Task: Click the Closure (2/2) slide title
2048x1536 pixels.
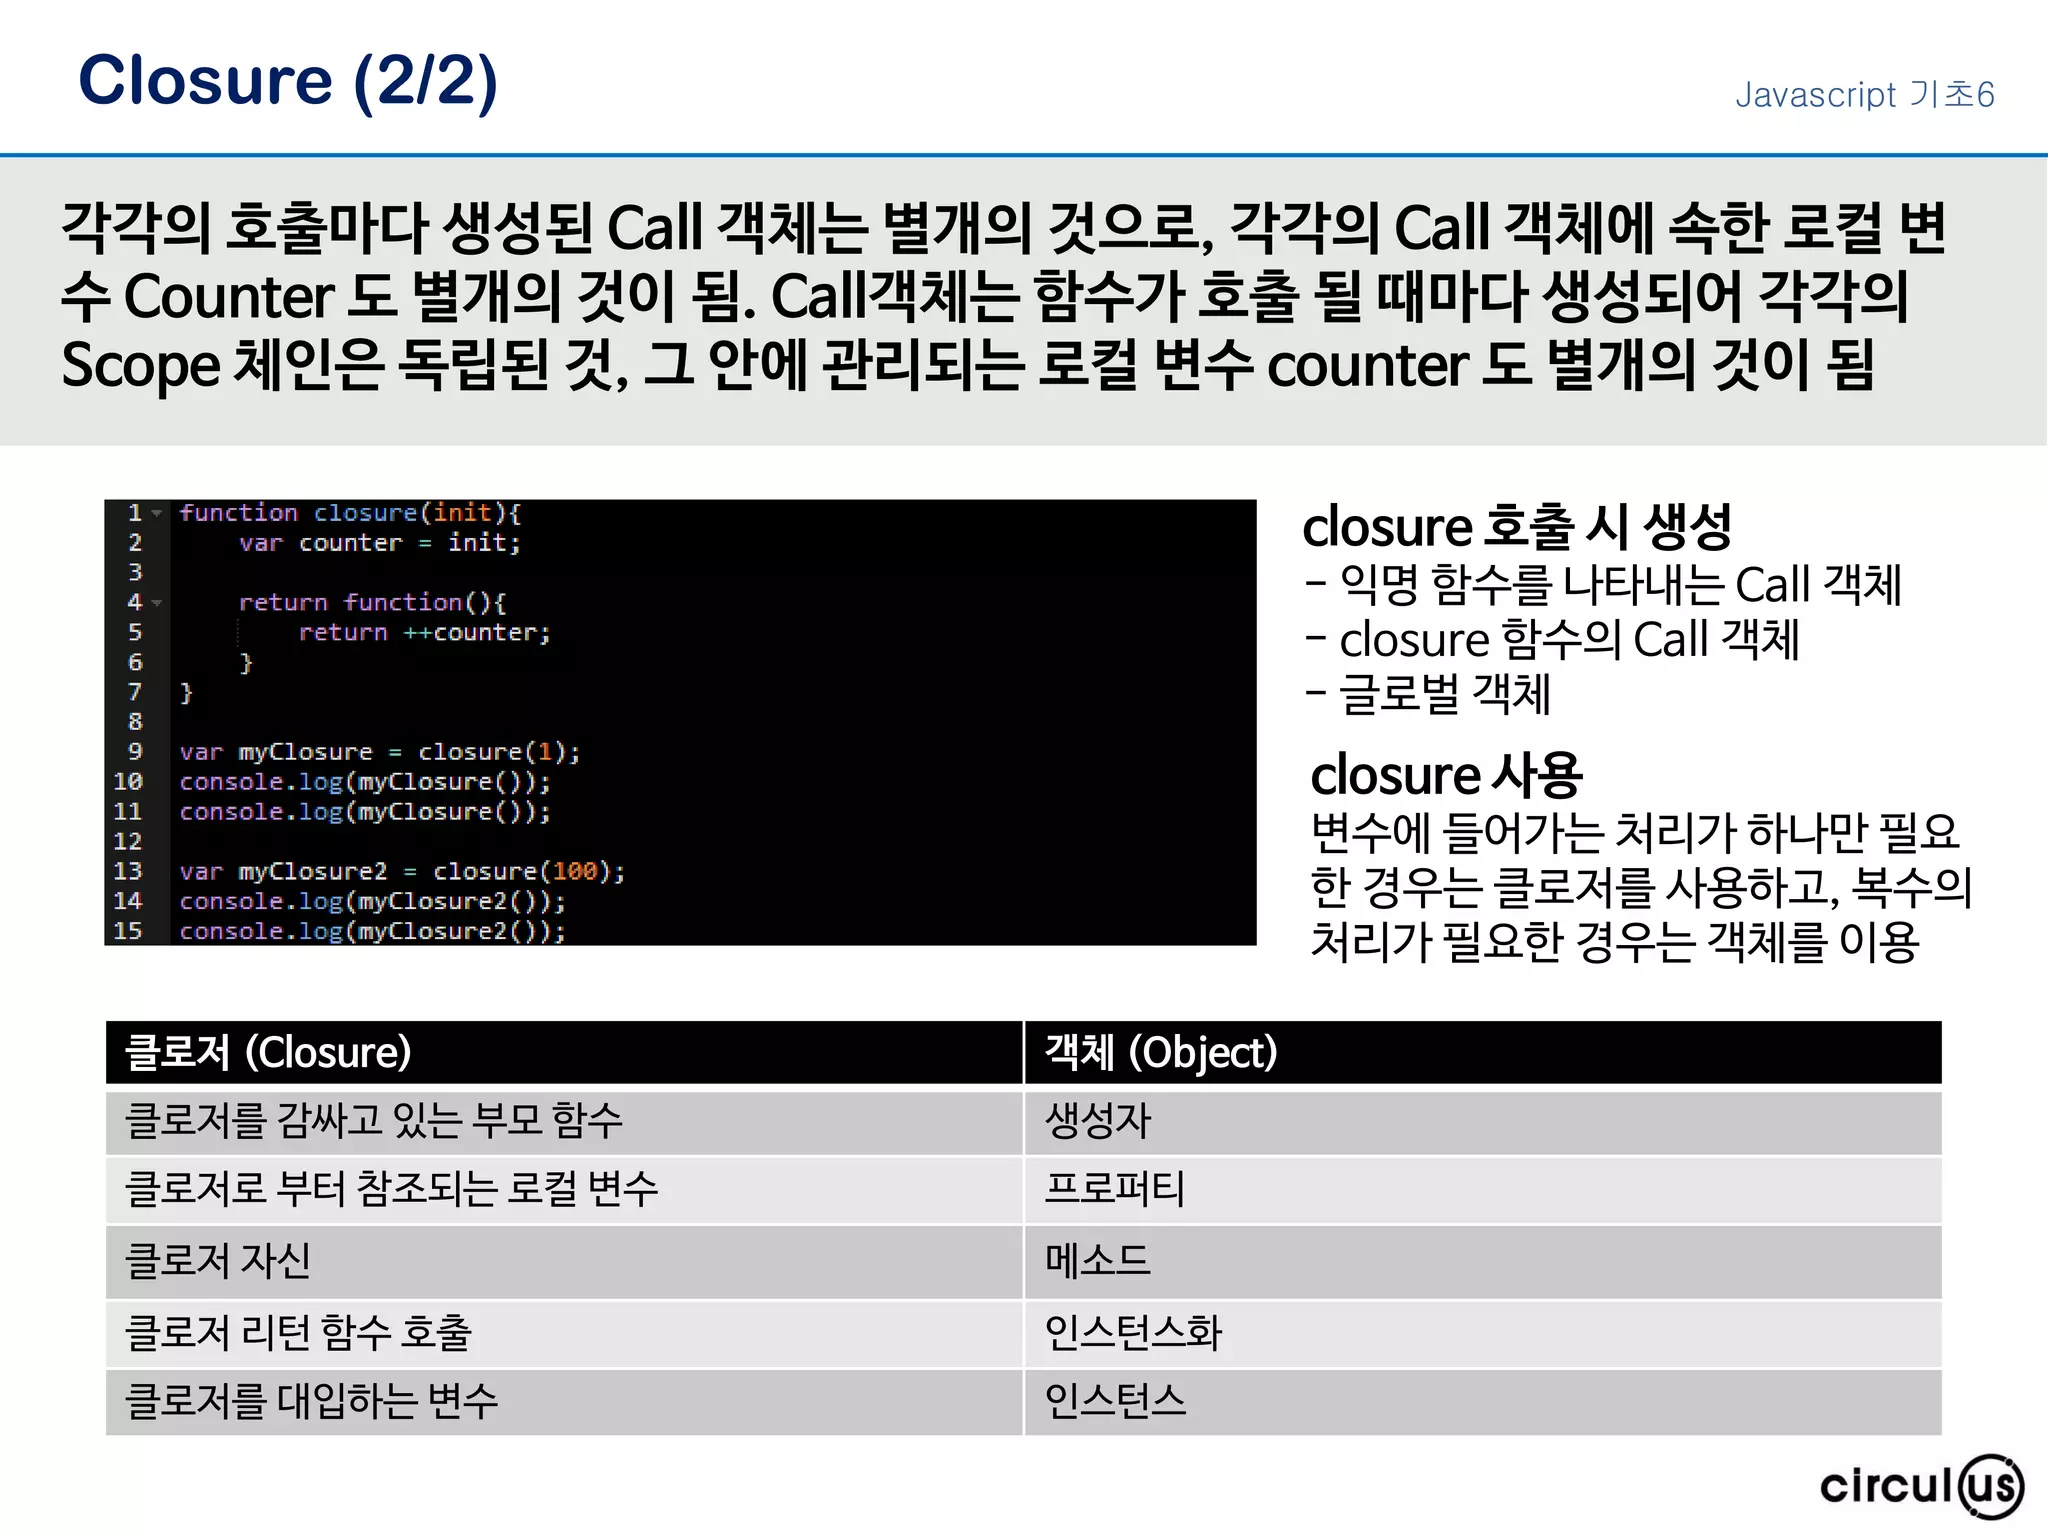Action: click(x=287, y=80)
